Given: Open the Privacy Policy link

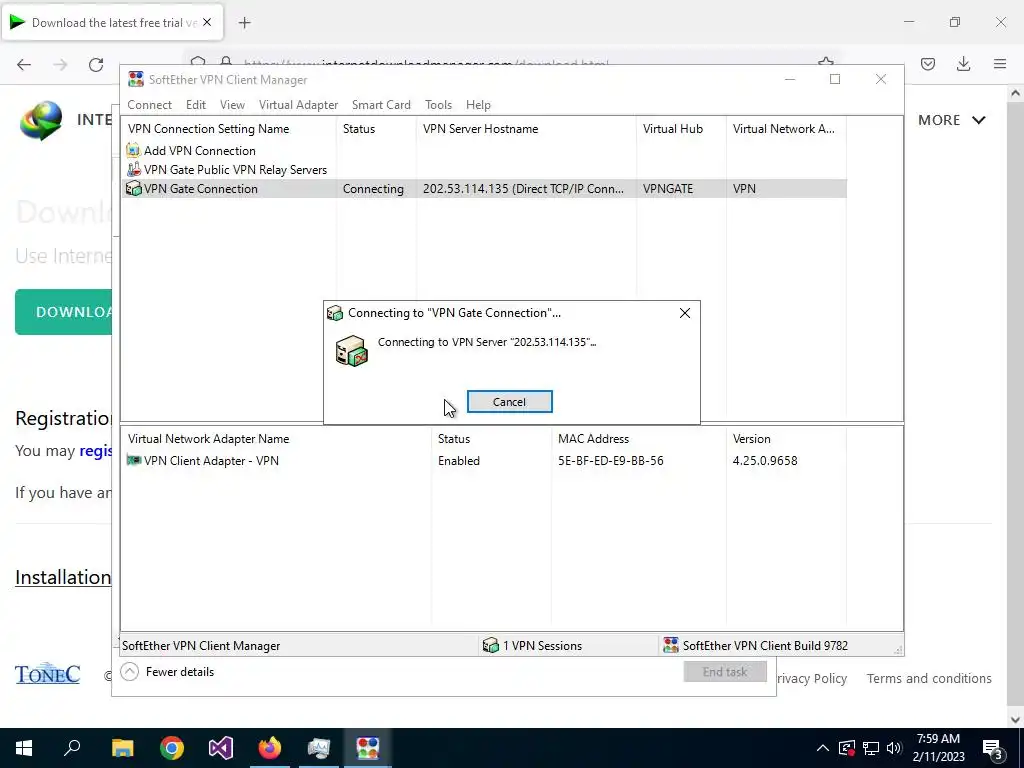Looking at the screenshot, I should (812, 679).
